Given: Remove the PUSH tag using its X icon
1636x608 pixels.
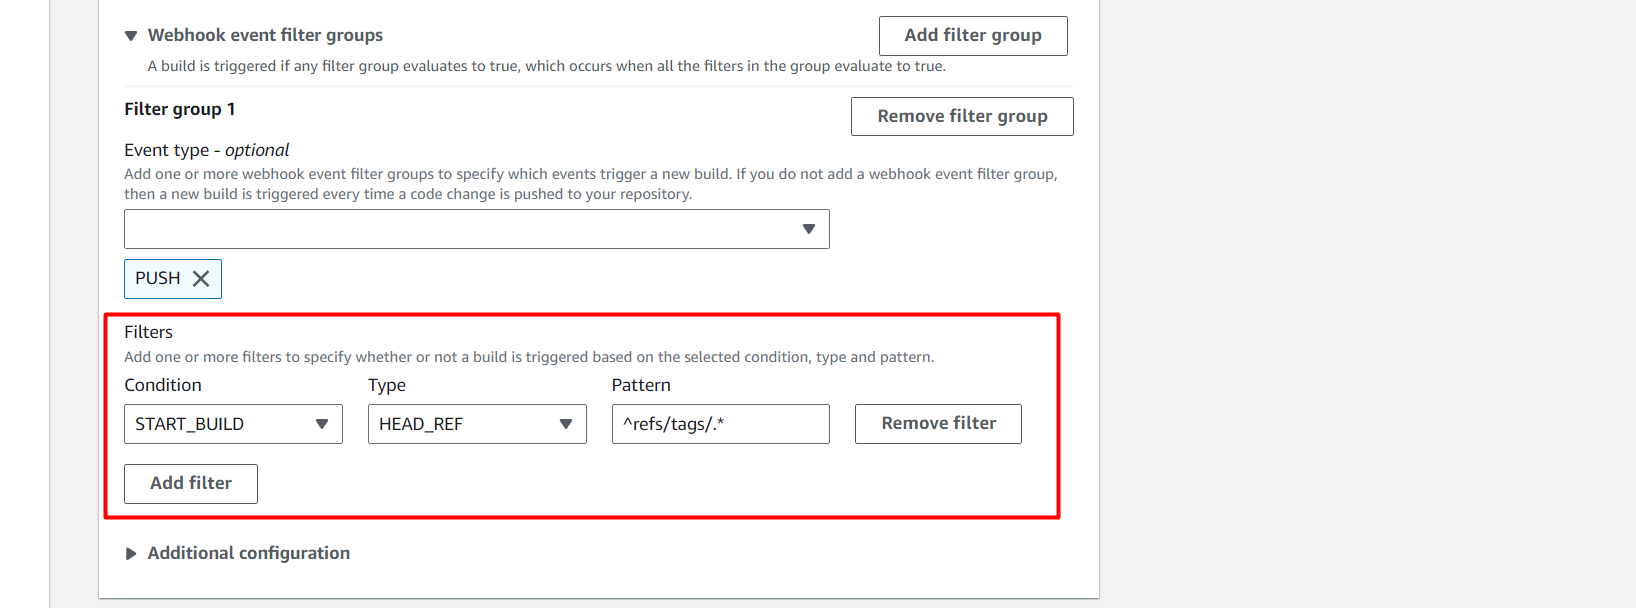Looking at the screenshot, I should [x=201, y=279].
